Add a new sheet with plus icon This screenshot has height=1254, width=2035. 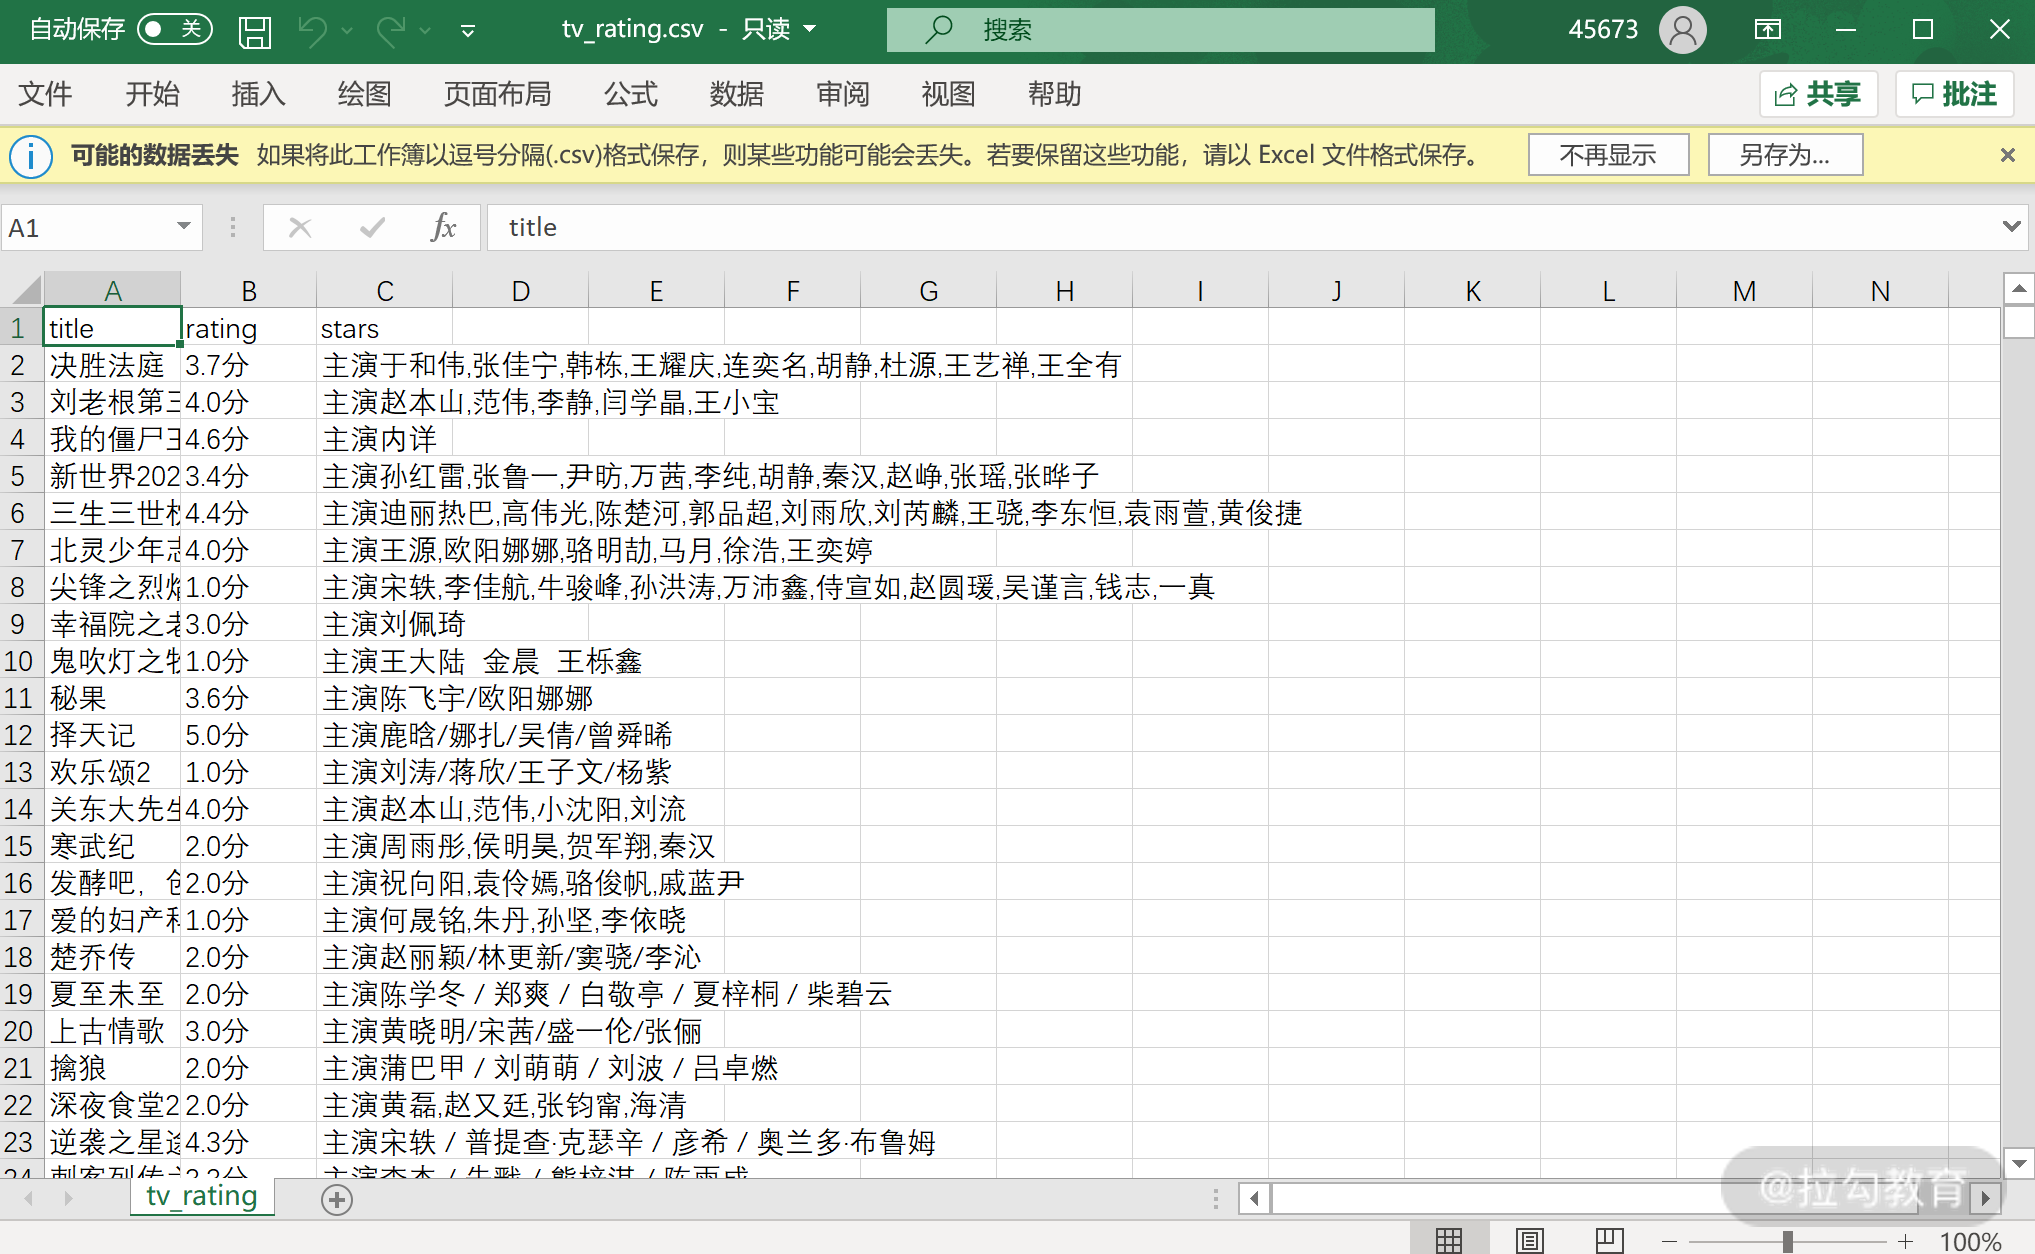coord(337,1199)
